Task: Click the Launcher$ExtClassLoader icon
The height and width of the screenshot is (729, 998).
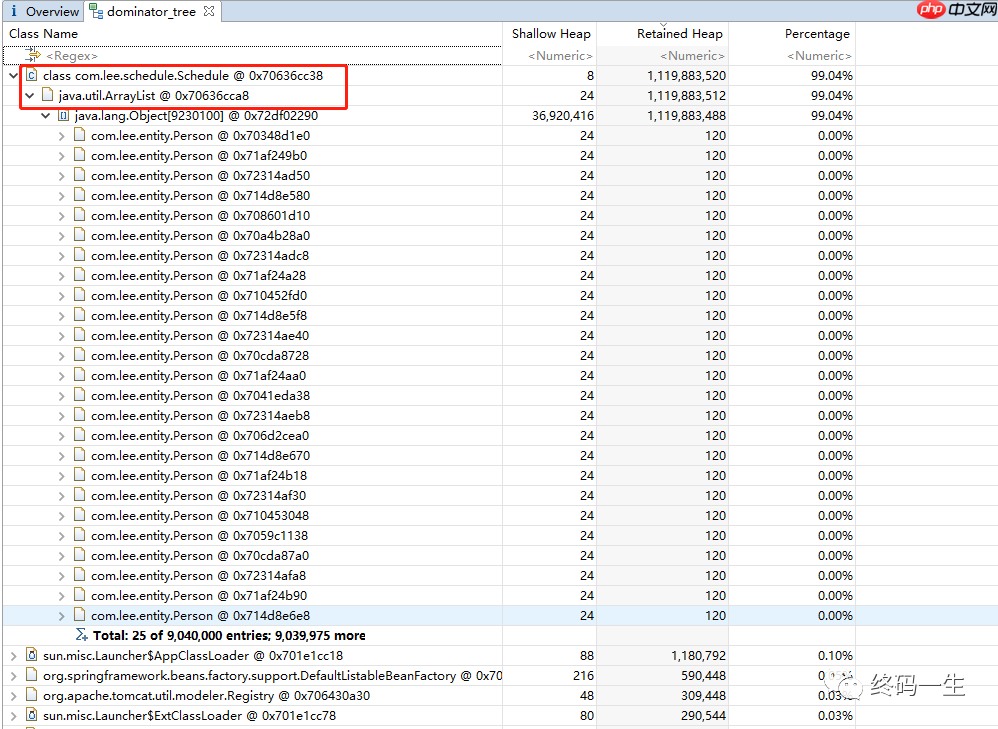Action: coord(31,716)
